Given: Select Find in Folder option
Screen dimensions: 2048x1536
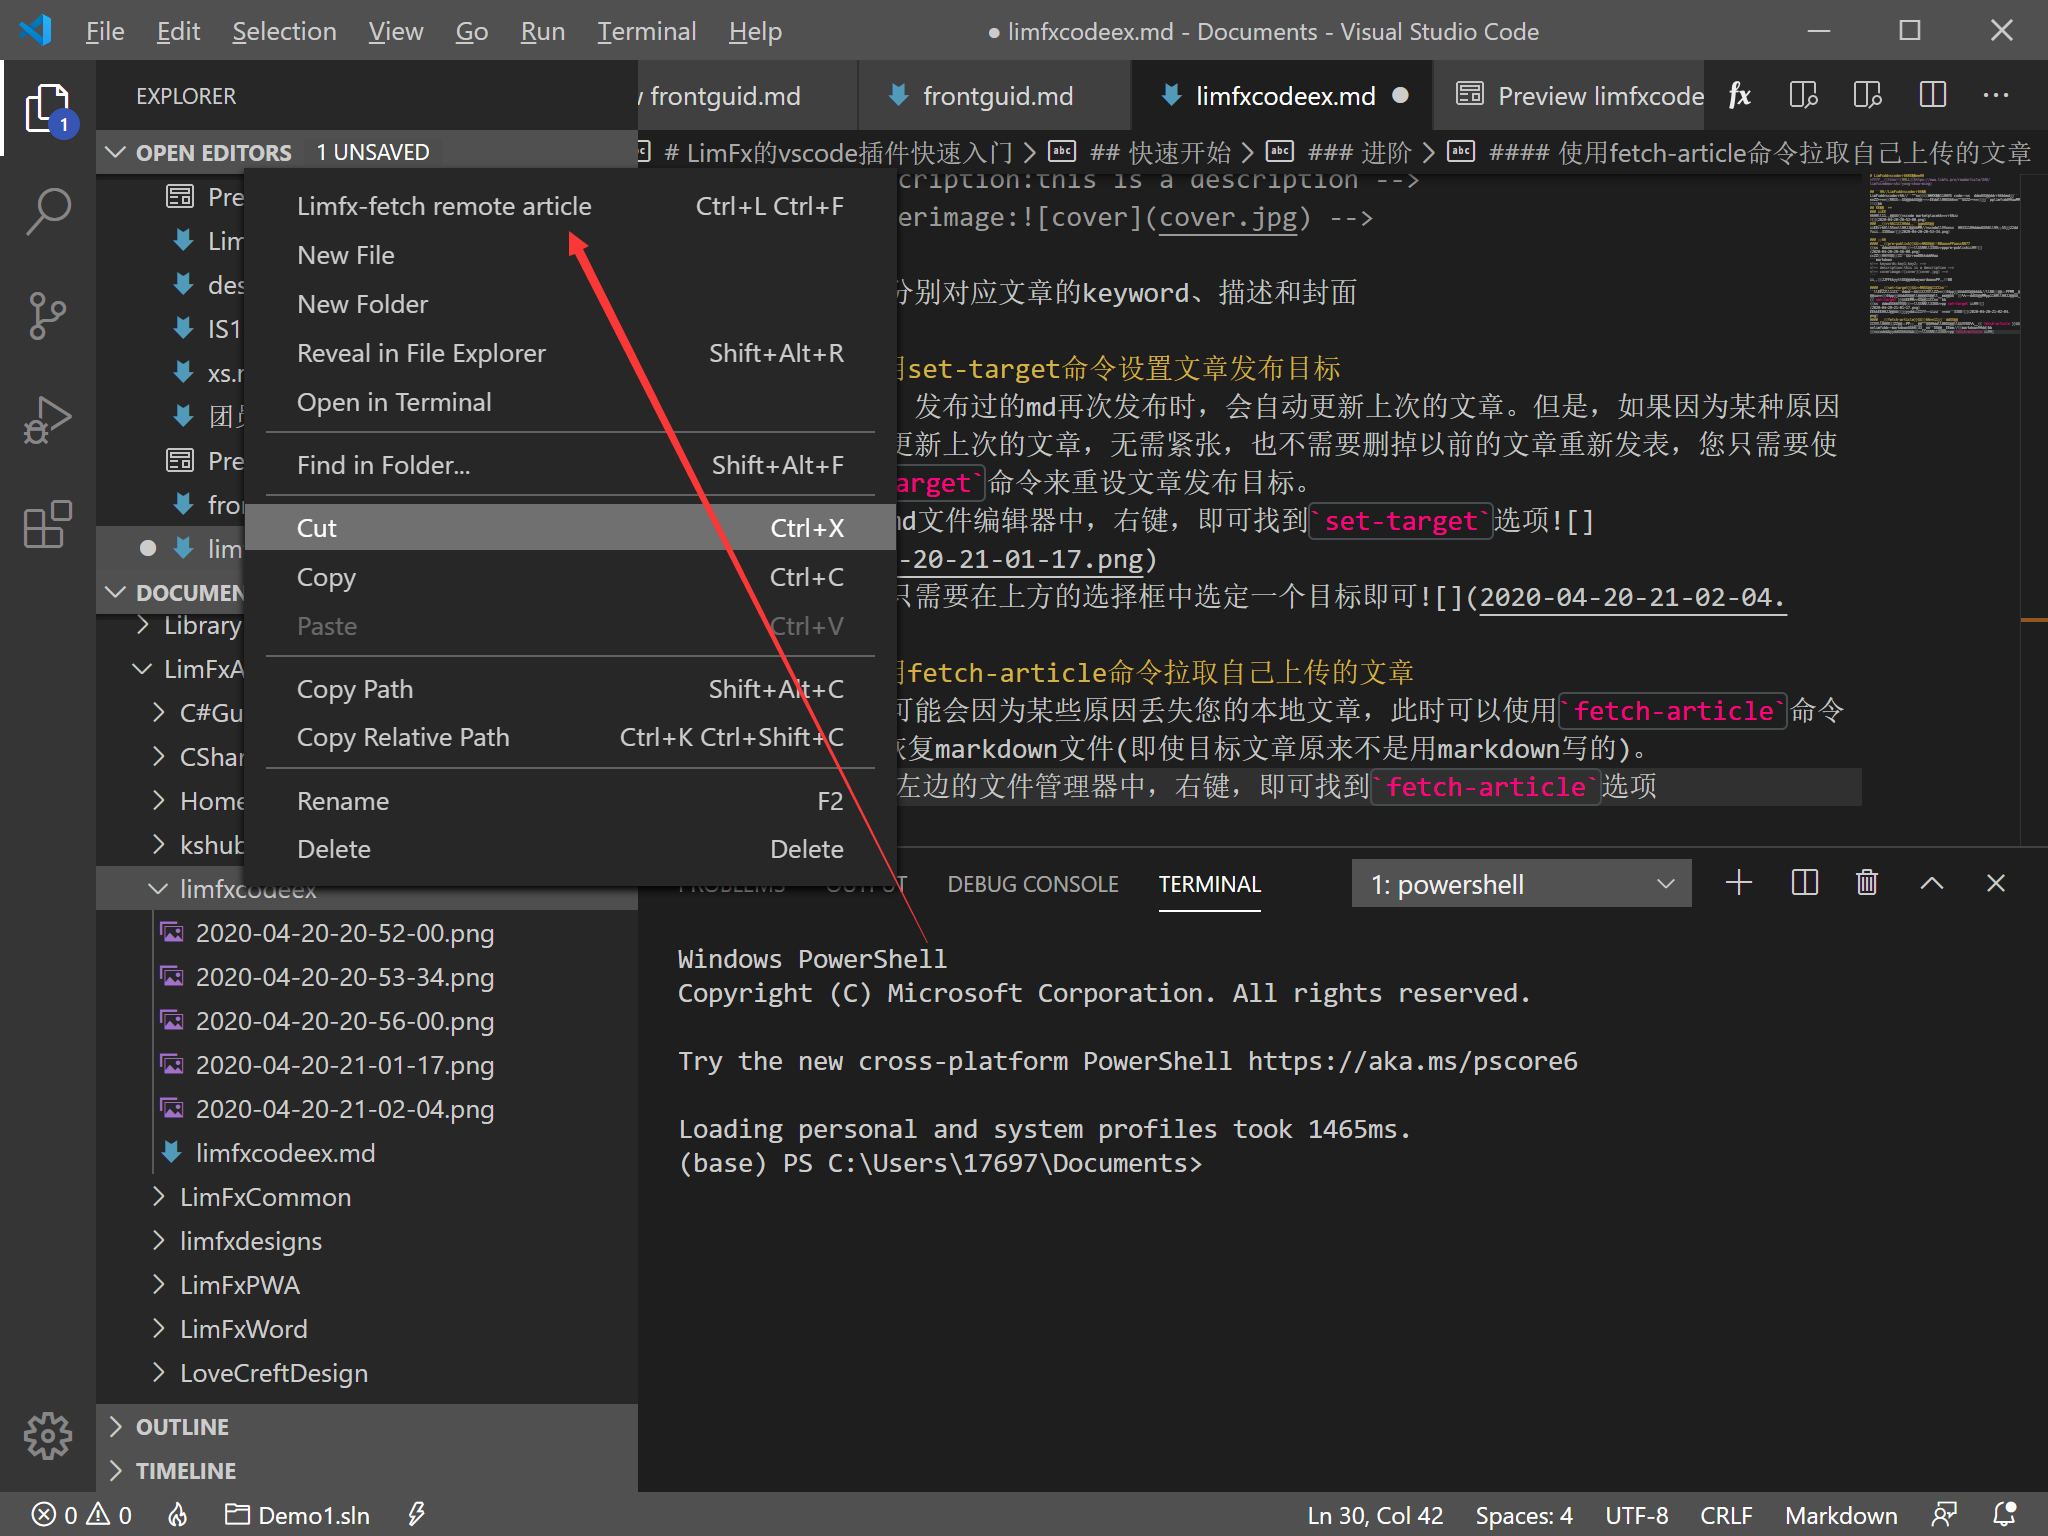Looking at the screenshot, I should [x=570, y=465].
